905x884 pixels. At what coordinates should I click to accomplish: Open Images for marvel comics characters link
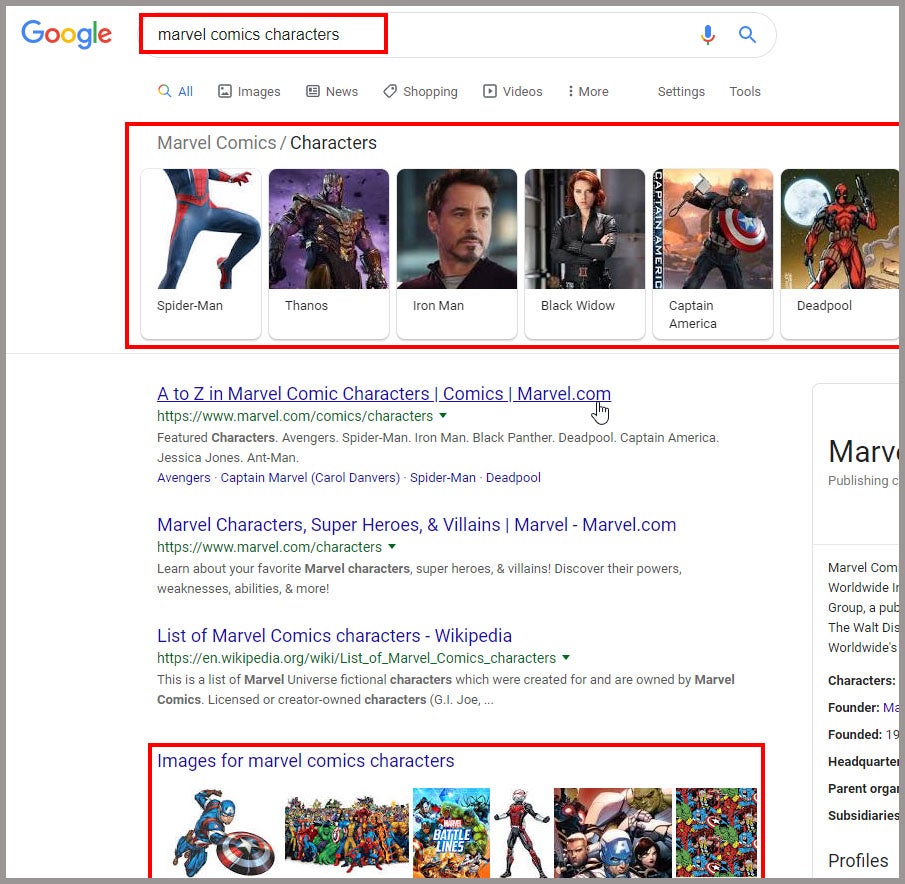305,761
